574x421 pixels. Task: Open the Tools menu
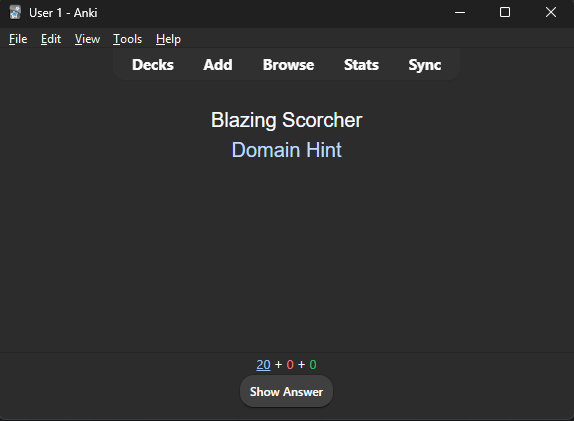click(127, 39)
